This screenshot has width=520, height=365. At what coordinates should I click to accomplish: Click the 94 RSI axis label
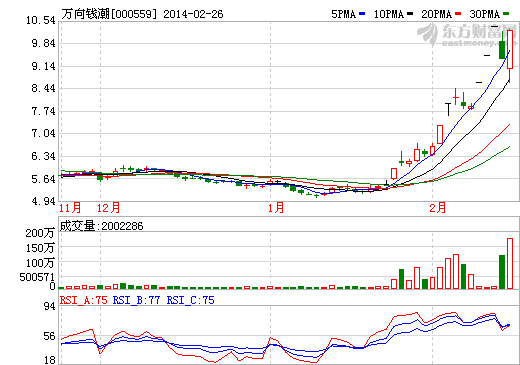pos(49,306)
